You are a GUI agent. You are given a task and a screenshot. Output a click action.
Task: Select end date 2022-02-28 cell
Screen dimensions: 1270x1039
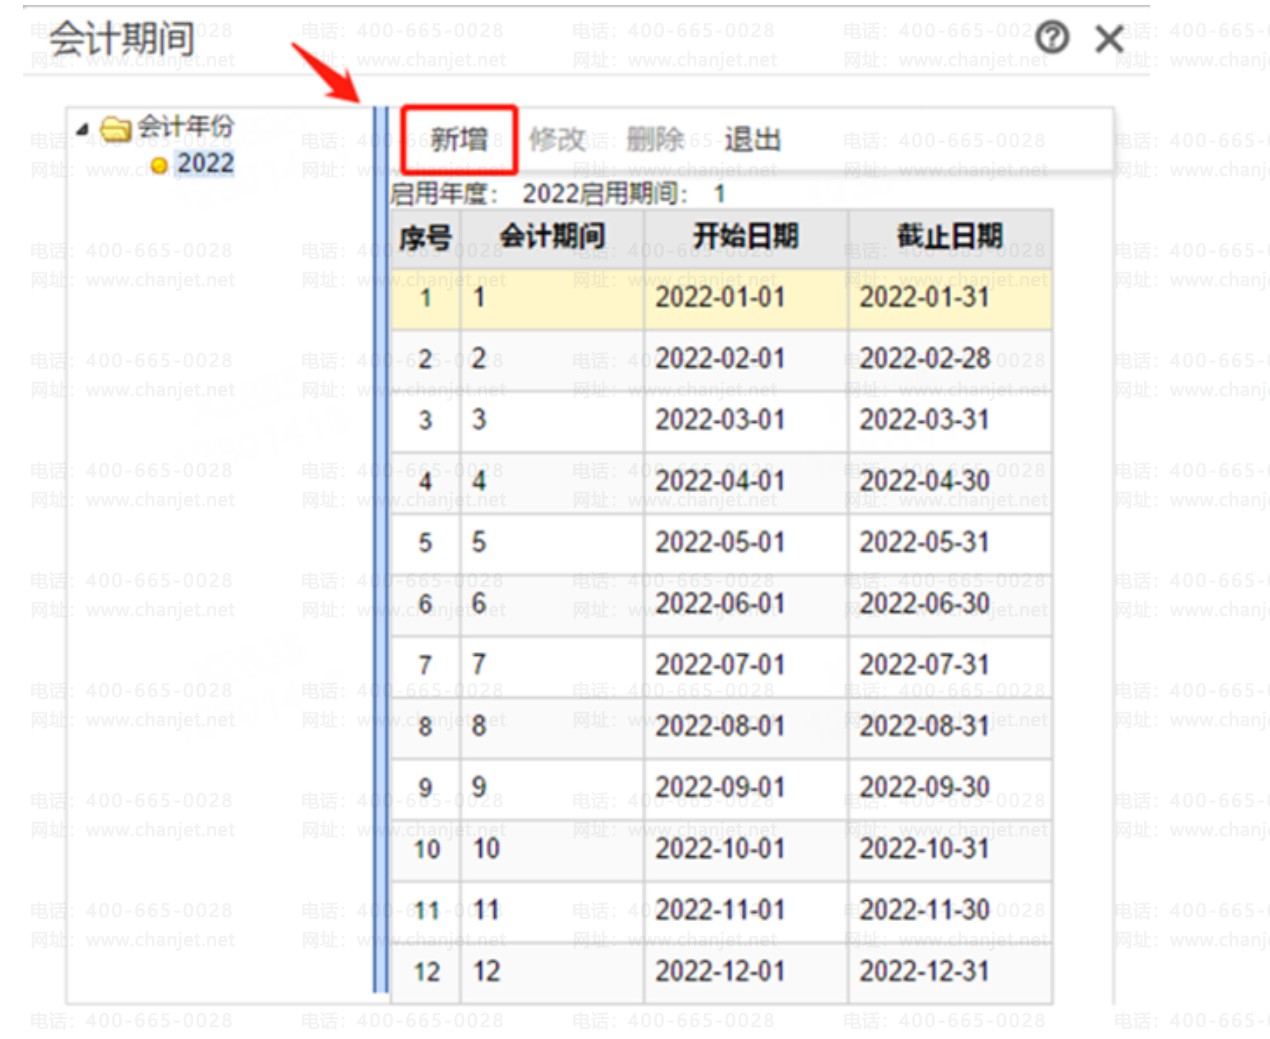tap(950, 359)
